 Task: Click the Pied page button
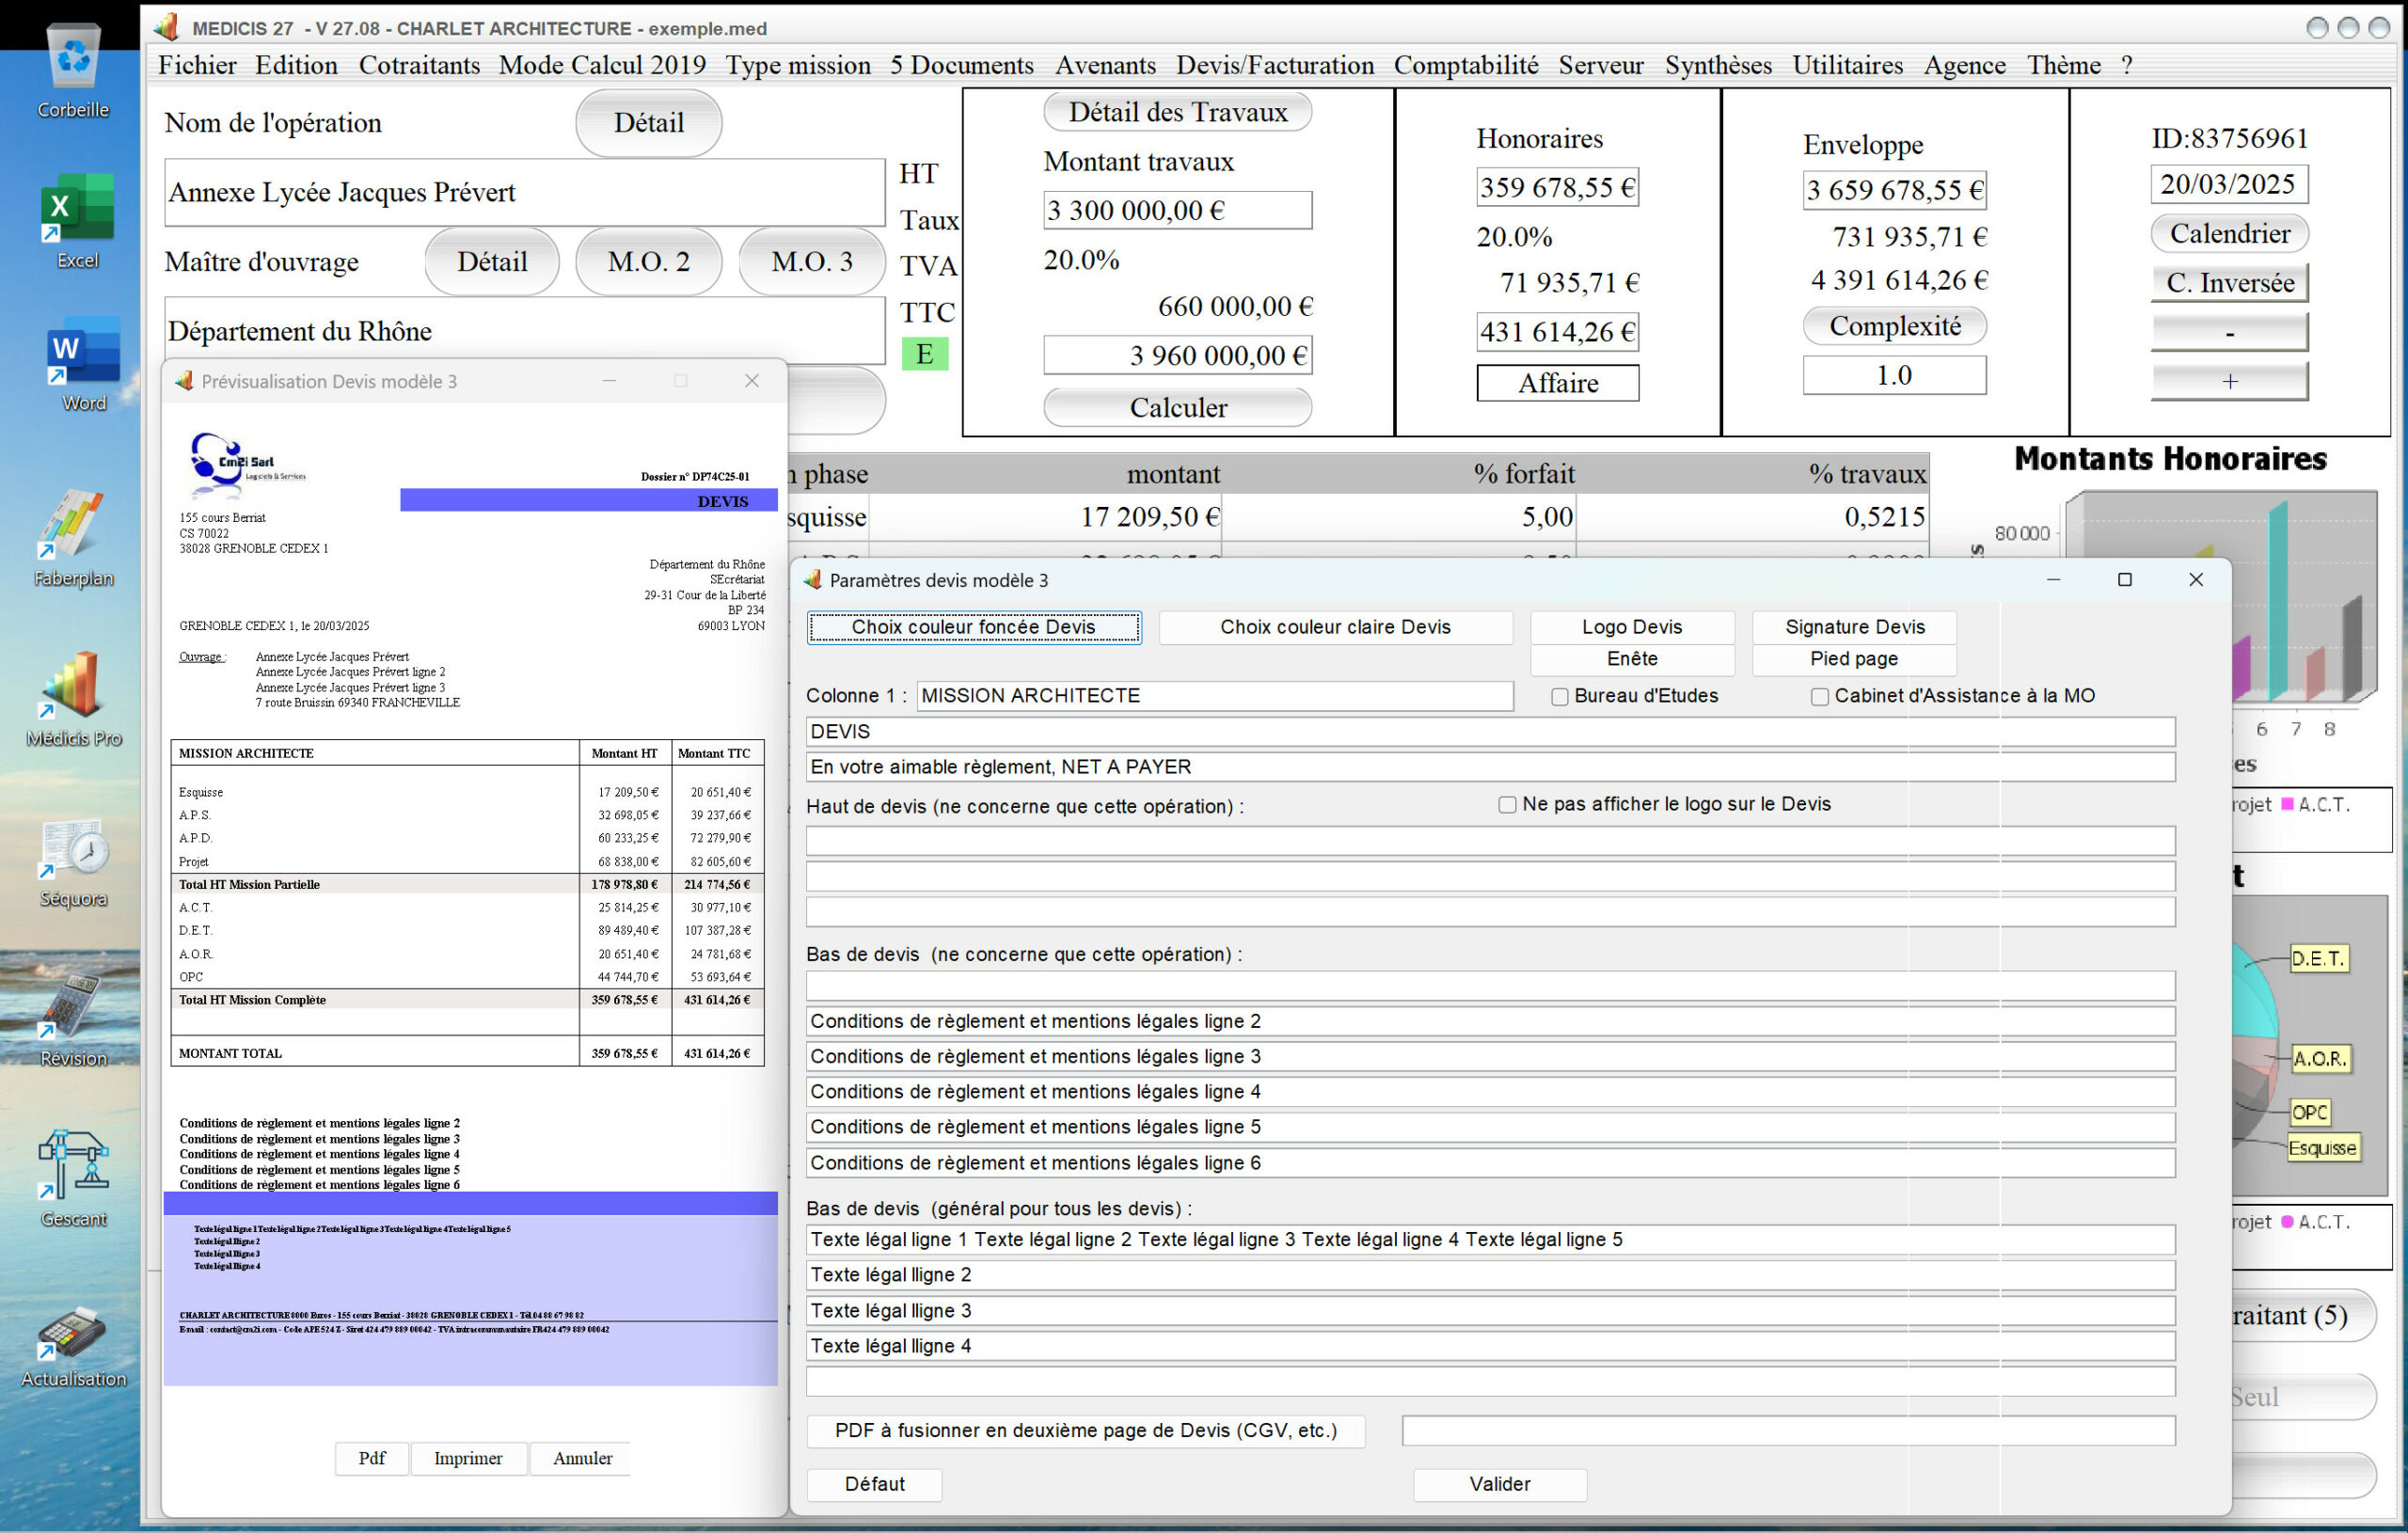click(1855, 659)
